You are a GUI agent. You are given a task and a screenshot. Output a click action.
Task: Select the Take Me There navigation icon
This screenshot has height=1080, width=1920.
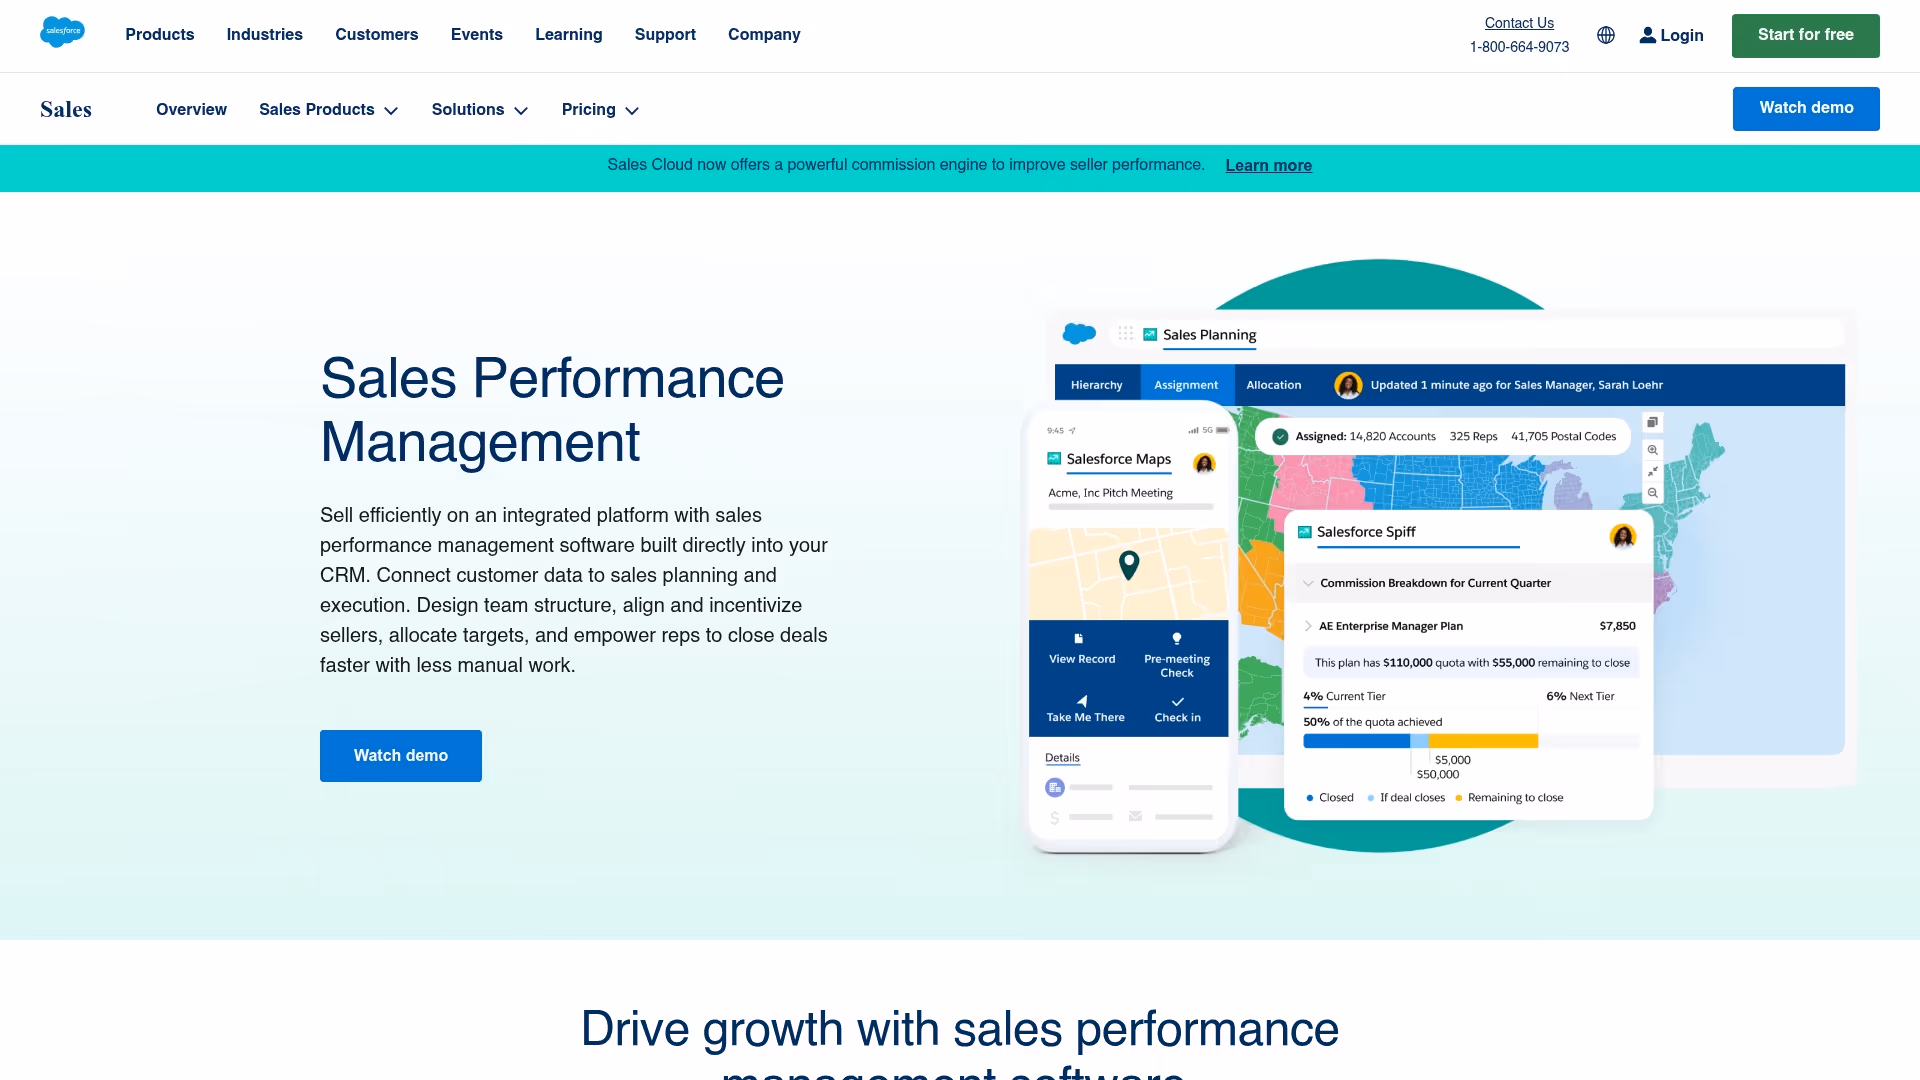coord(1082,702)
